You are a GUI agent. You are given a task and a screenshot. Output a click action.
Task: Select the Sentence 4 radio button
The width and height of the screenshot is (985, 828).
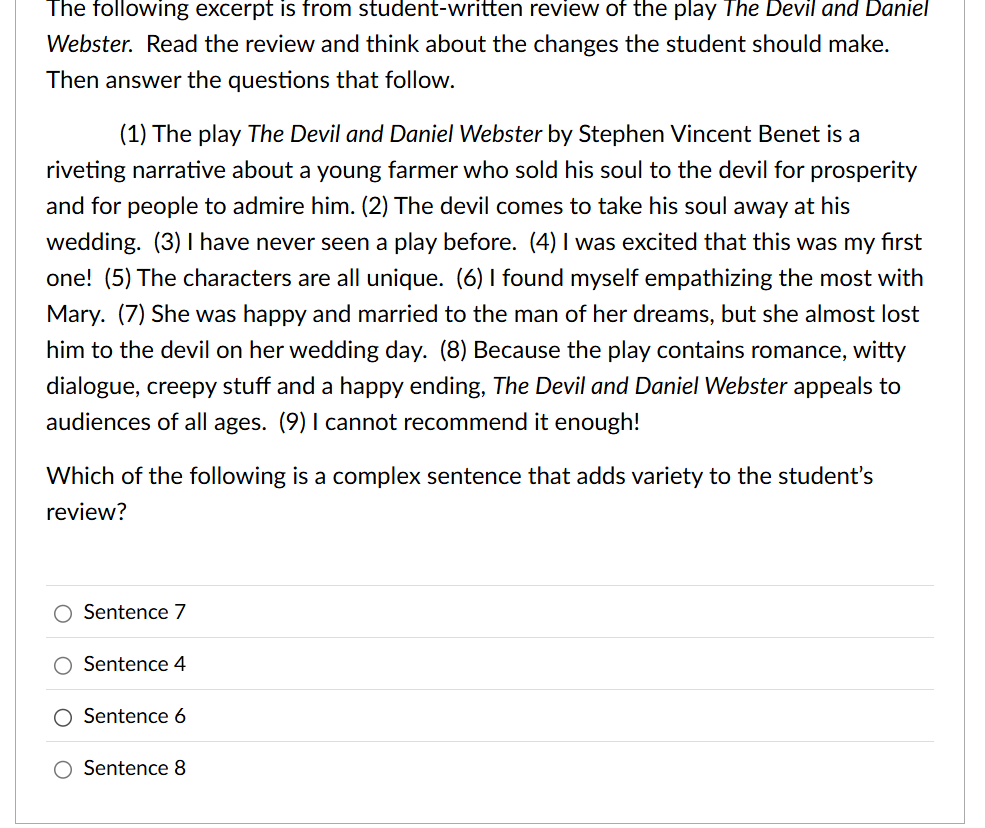coord(63,665)
